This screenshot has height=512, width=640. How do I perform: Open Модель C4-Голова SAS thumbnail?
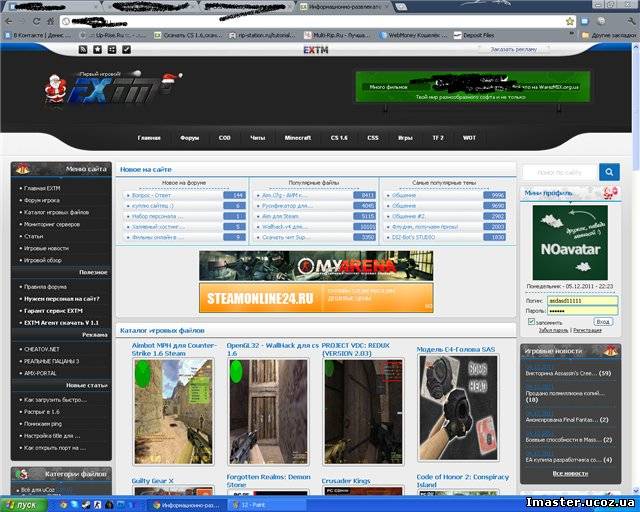pos(458,408)
